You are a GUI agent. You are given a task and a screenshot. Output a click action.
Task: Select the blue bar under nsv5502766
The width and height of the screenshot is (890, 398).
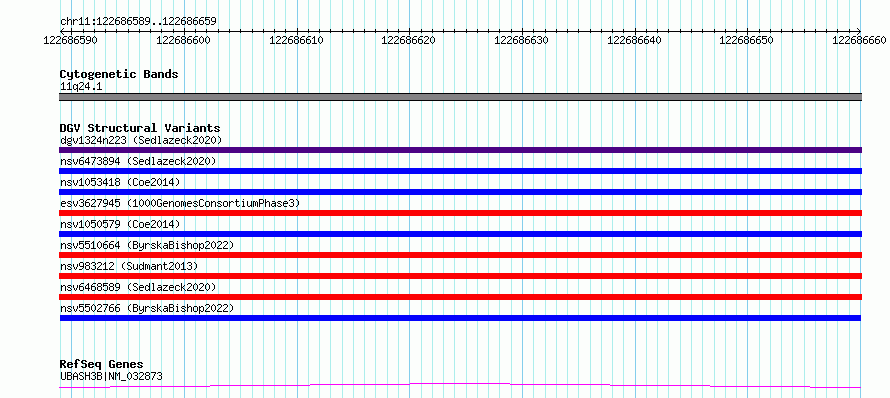pos(460,318)
